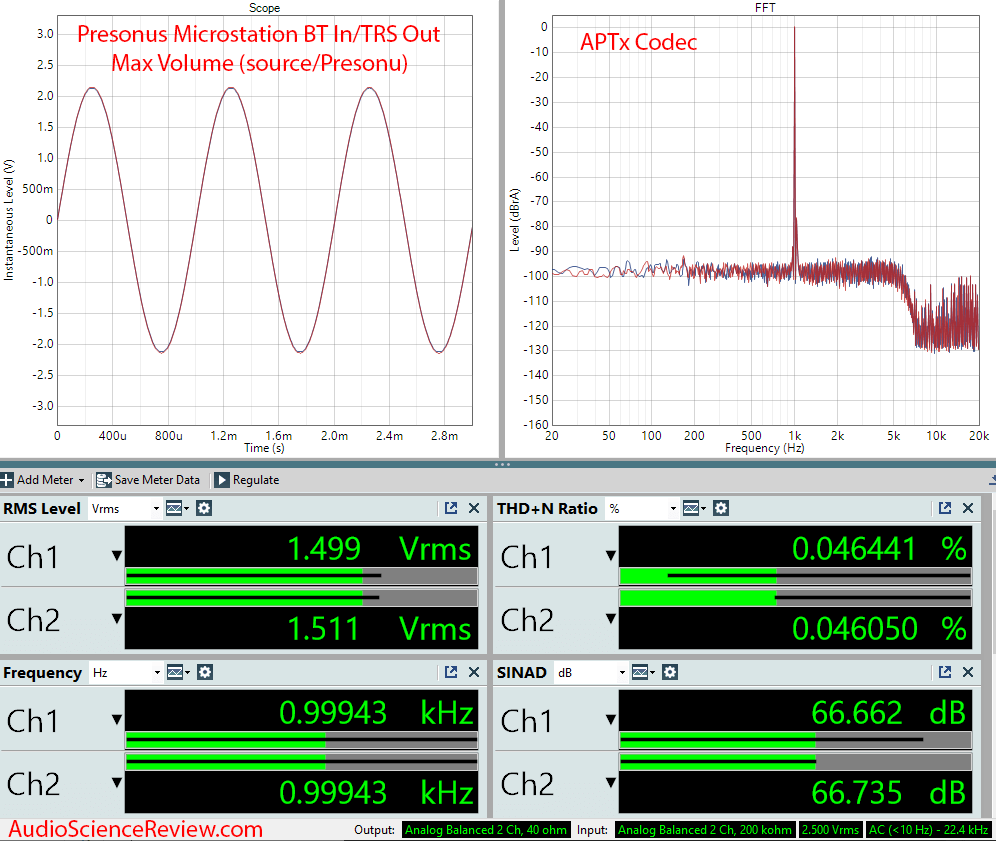The image size is (996, 841).
Task: Pop out the THD+N Ratio meter panel
Action: [x=945, y=508]
